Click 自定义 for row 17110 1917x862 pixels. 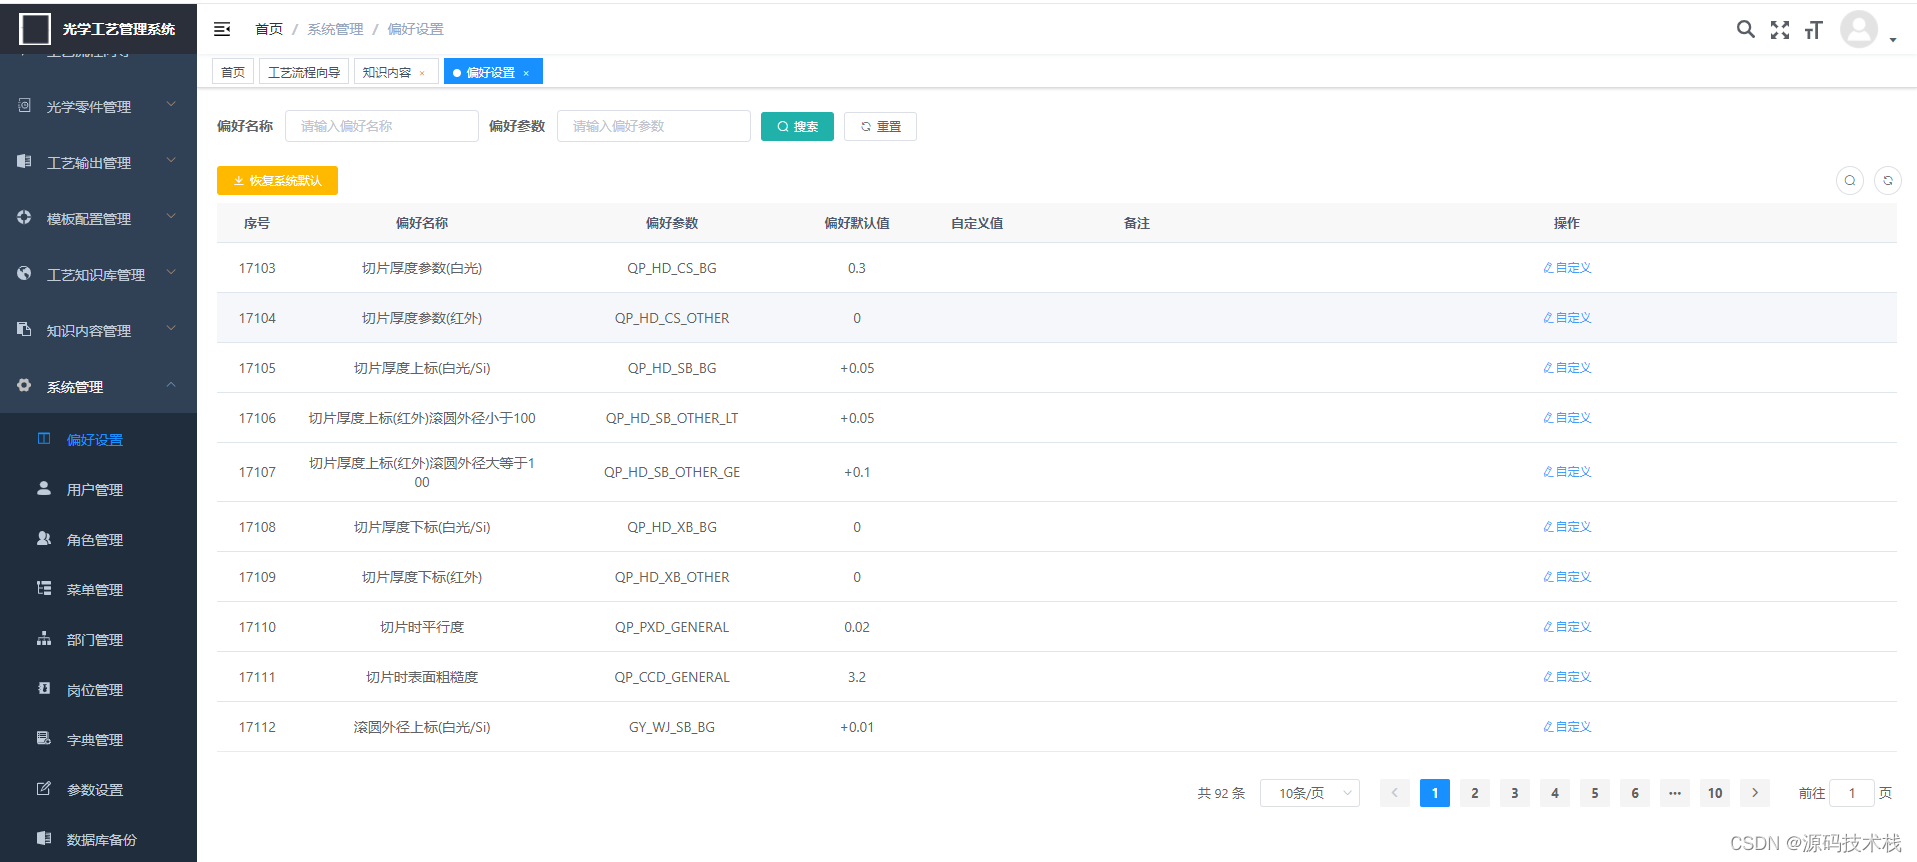1567,627
